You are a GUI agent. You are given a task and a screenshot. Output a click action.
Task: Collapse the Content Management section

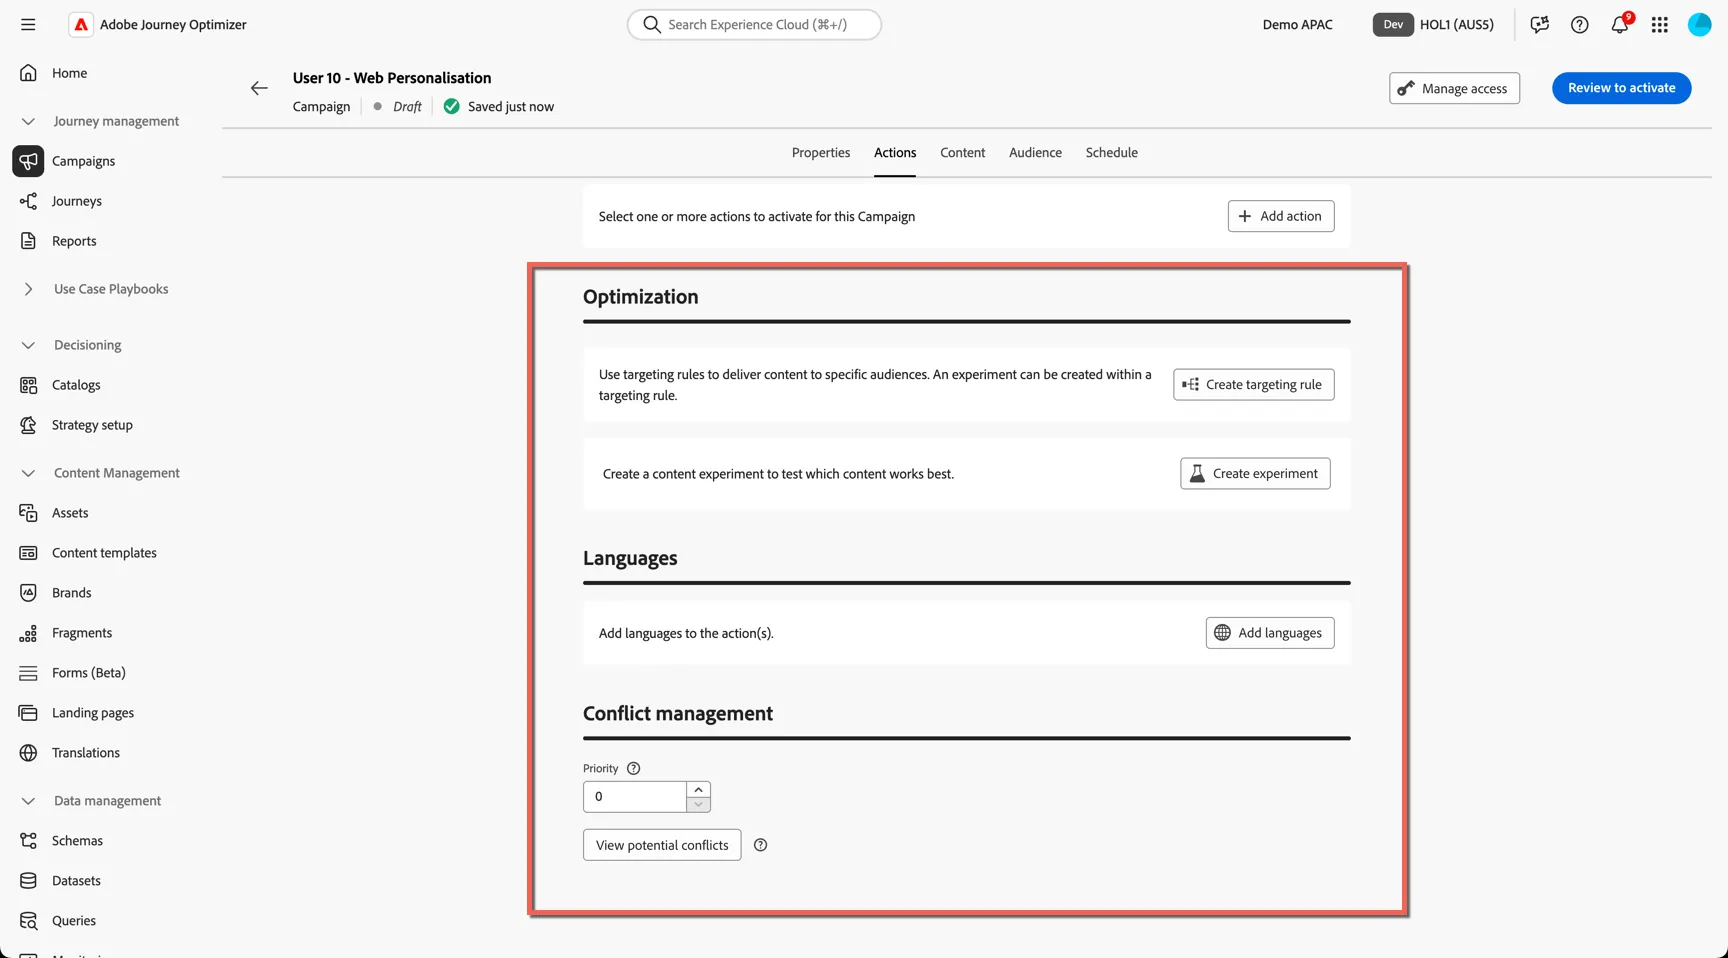(x=28, y=473)
